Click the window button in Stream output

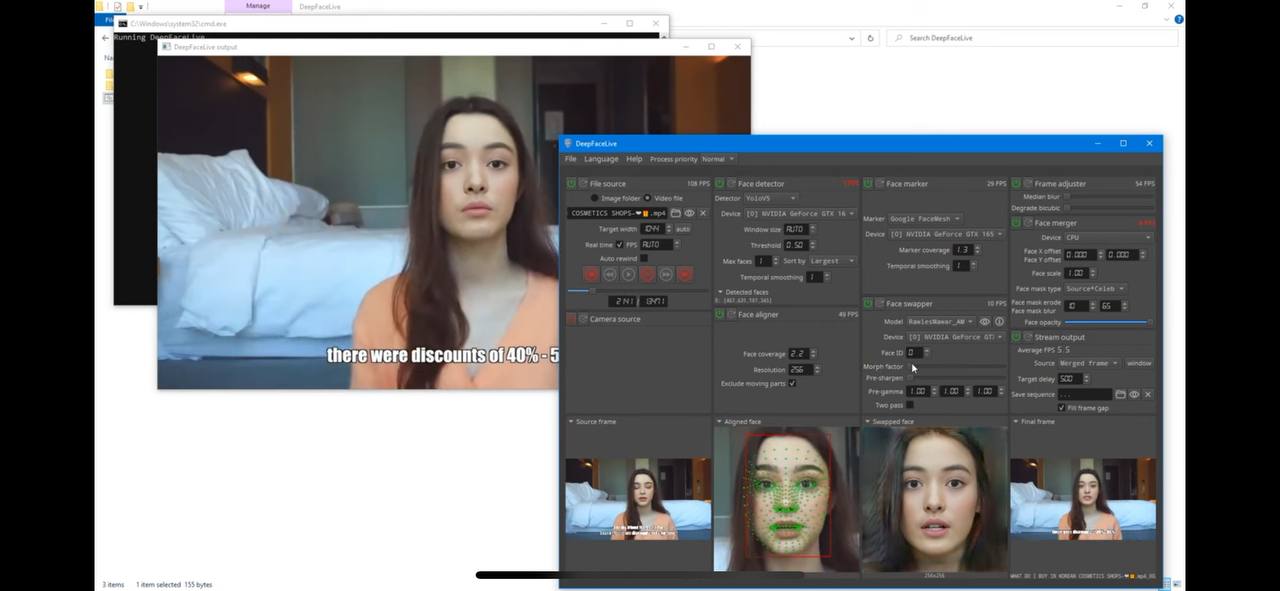(1138, 363)
